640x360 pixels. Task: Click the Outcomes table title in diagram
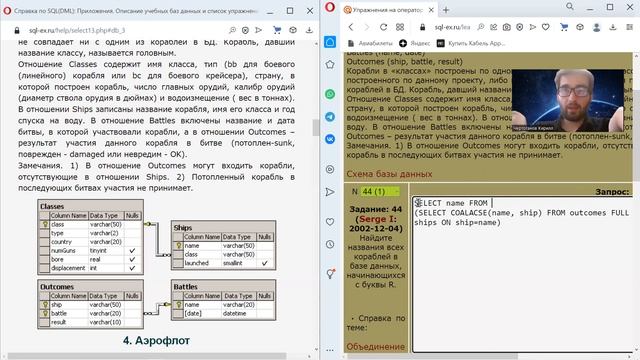point(57,287)
